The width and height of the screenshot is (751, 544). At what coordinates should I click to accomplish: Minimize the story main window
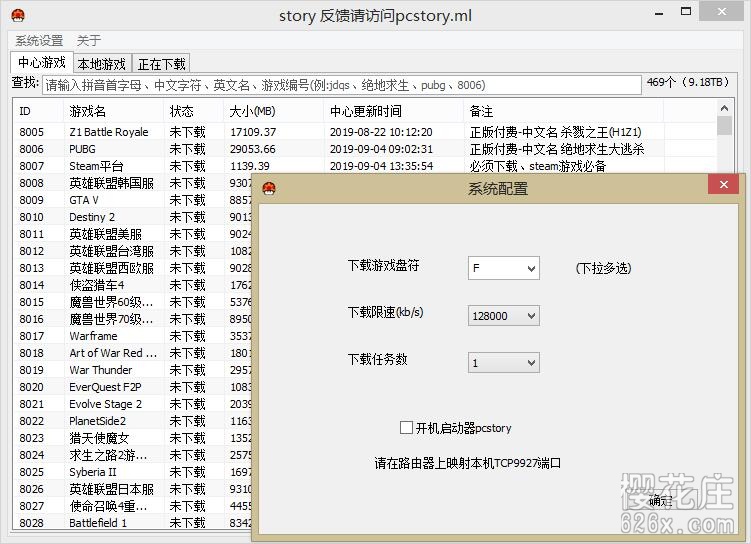pos(659,13)
